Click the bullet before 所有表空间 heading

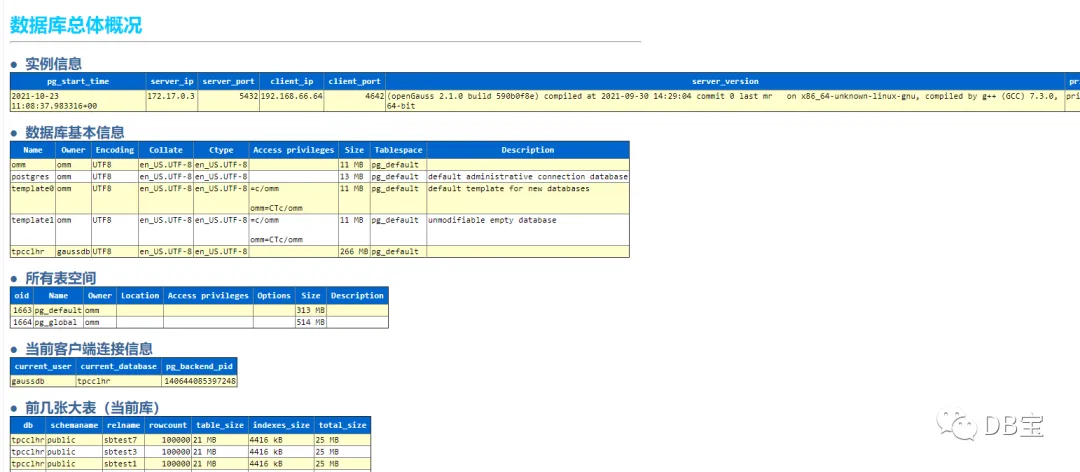coord(14,279)
